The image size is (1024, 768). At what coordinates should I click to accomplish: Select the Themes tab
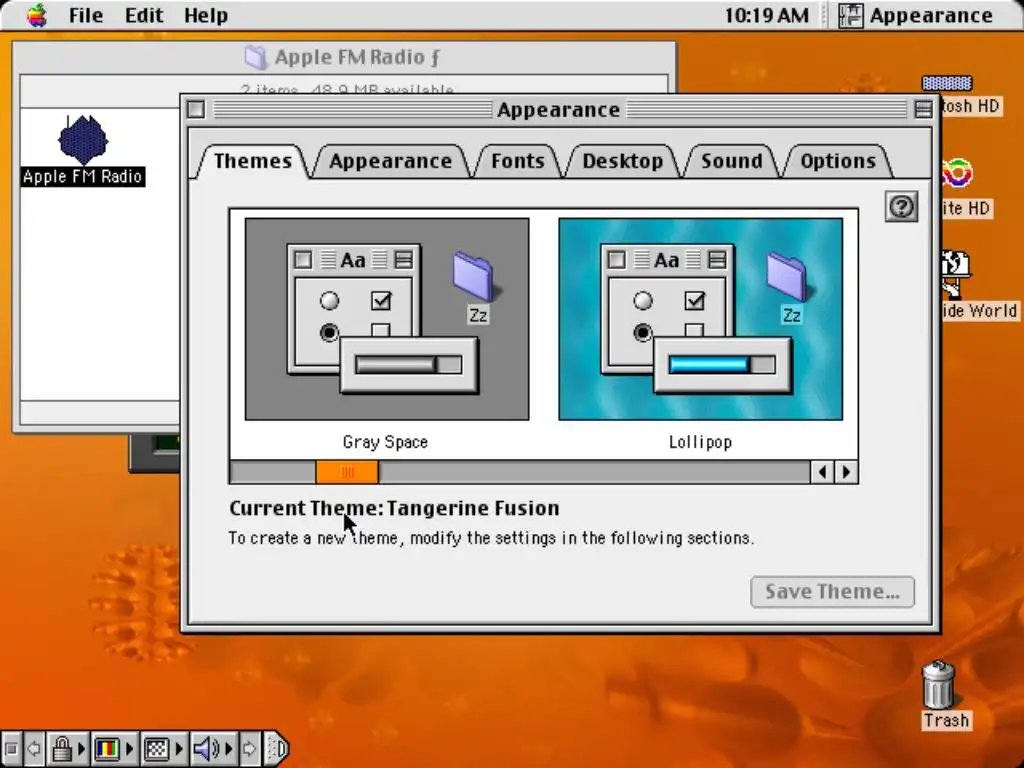pos(253,161)
